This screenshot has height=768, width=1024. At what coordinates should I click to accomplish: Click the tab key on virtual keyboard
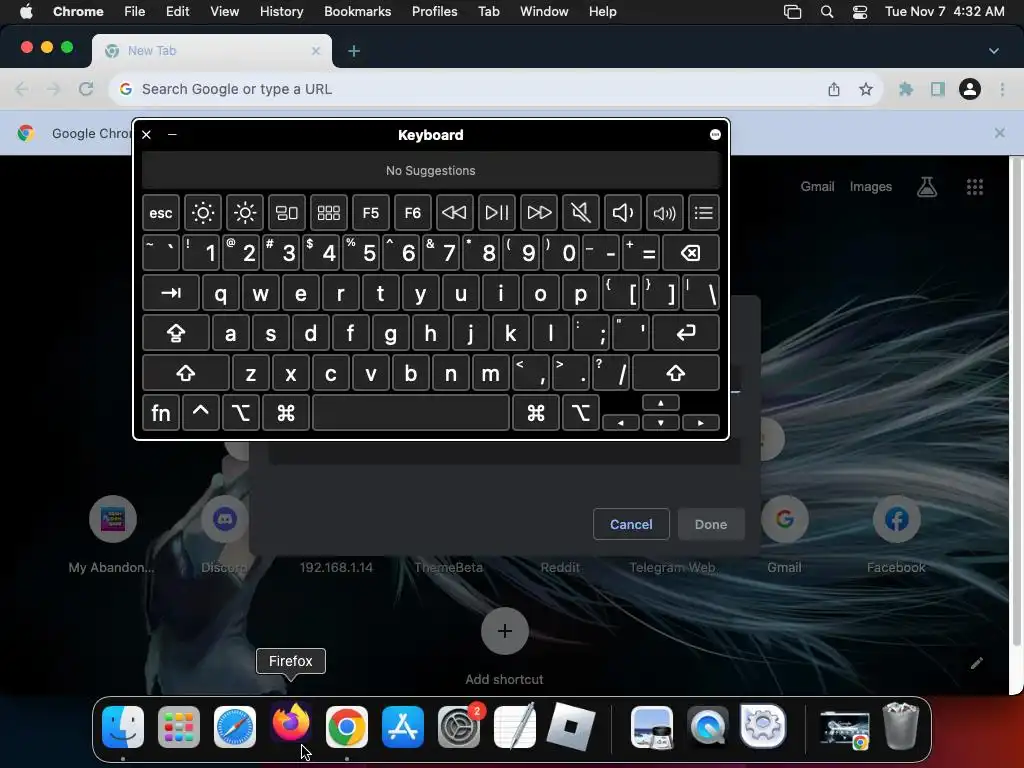click(x=170, y=293)
